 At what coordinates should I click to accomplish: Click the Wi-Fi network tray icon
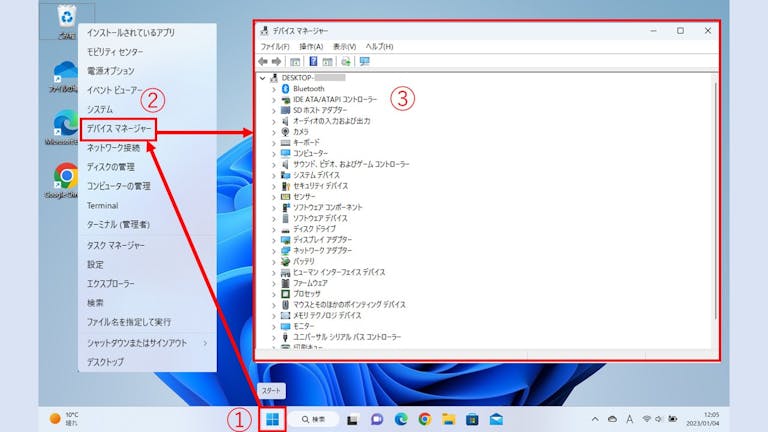[647, 419]
